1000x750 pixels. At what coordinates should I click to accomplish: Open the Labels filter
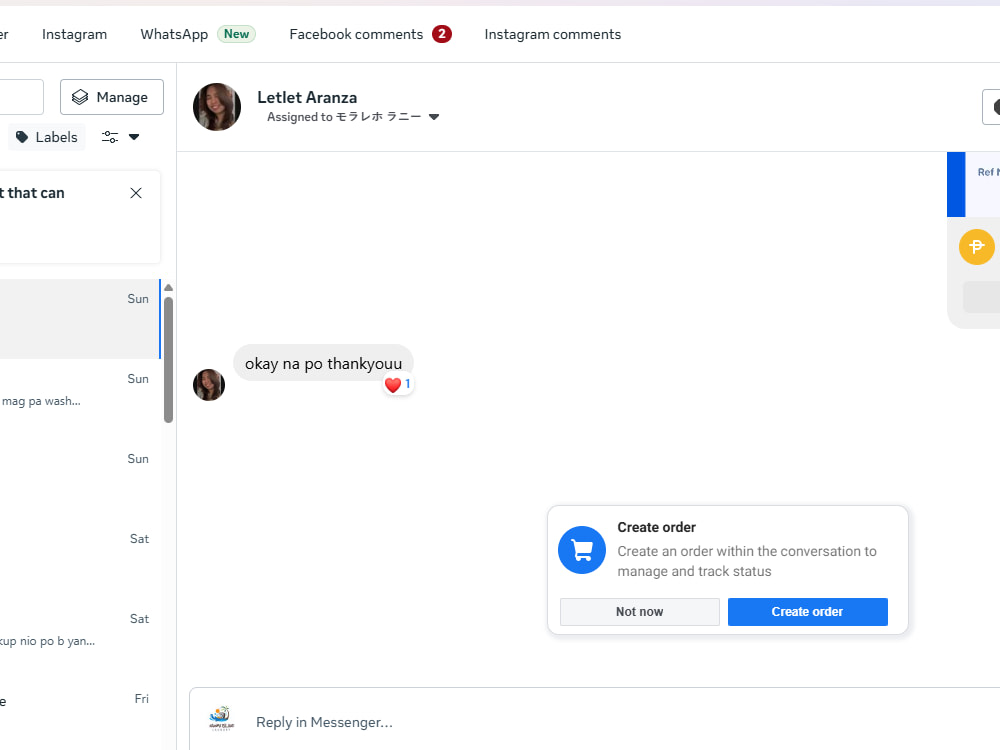click(47, 137)
